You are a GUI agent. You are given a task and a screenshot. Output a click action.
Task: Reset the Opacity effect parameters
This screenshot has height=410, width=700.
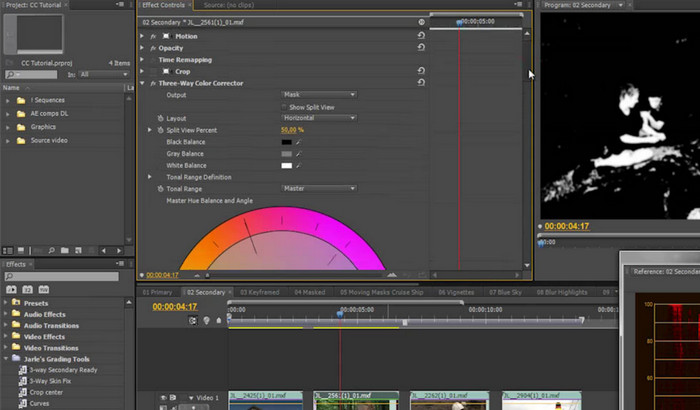tap(421, 47)
